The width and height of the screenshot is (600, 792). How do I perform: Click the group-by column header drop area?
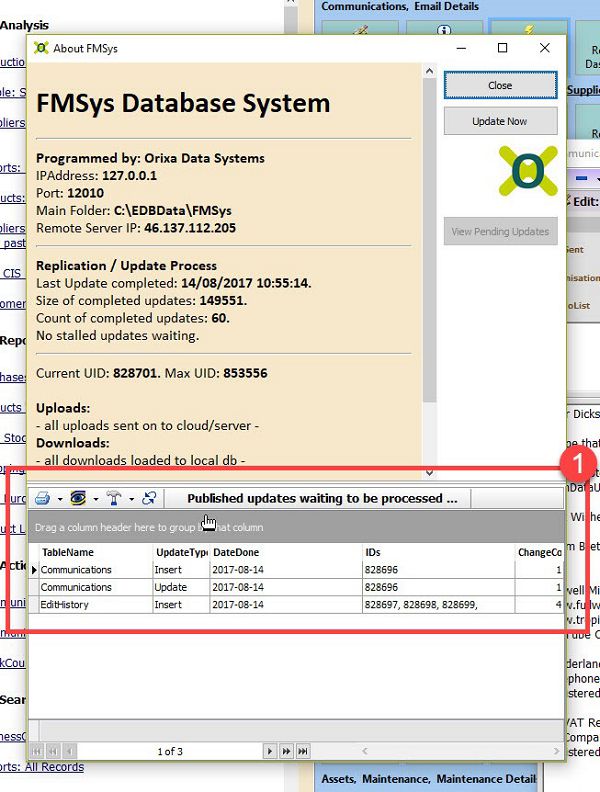tap(296, 527)
